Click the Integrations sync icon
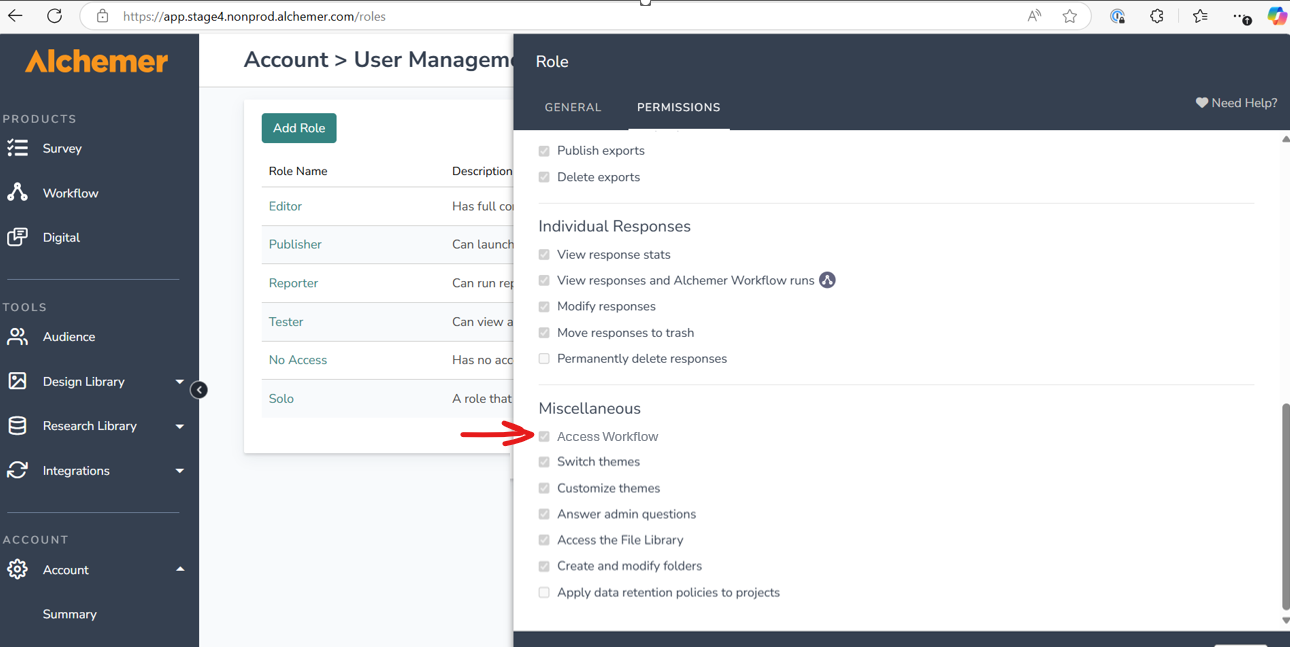Image resolution: width=1290 pixels, height=647 pixels. click(17, 470)
